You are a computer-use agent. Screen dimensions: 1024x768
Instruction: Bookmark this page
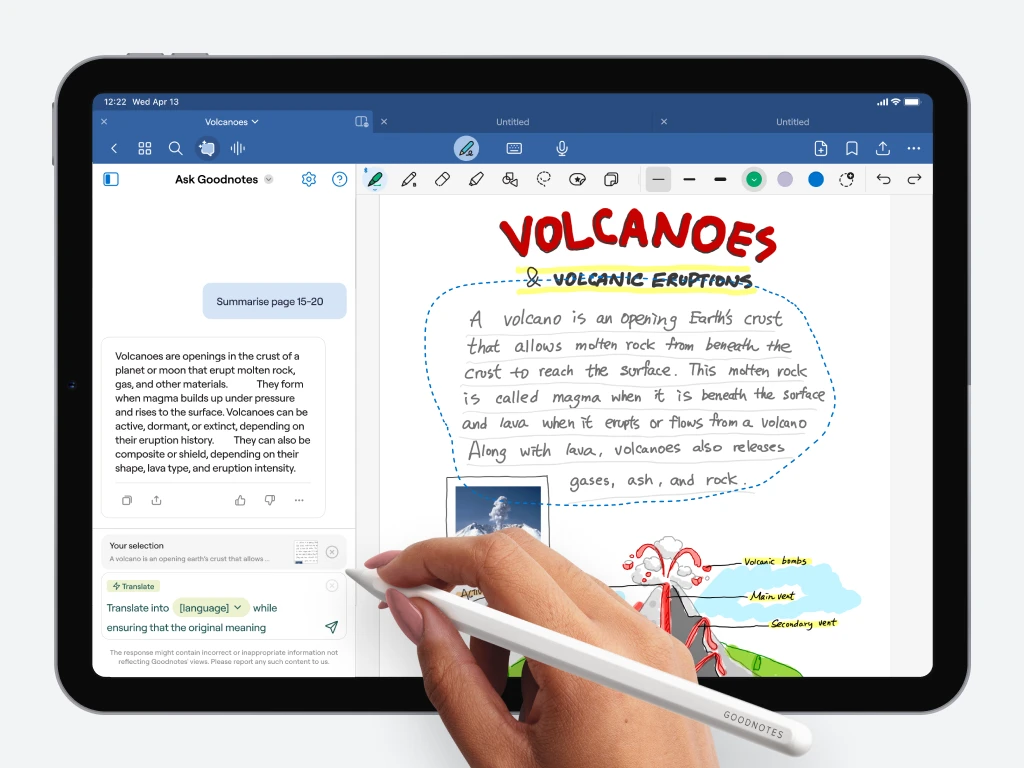point(852,148)
